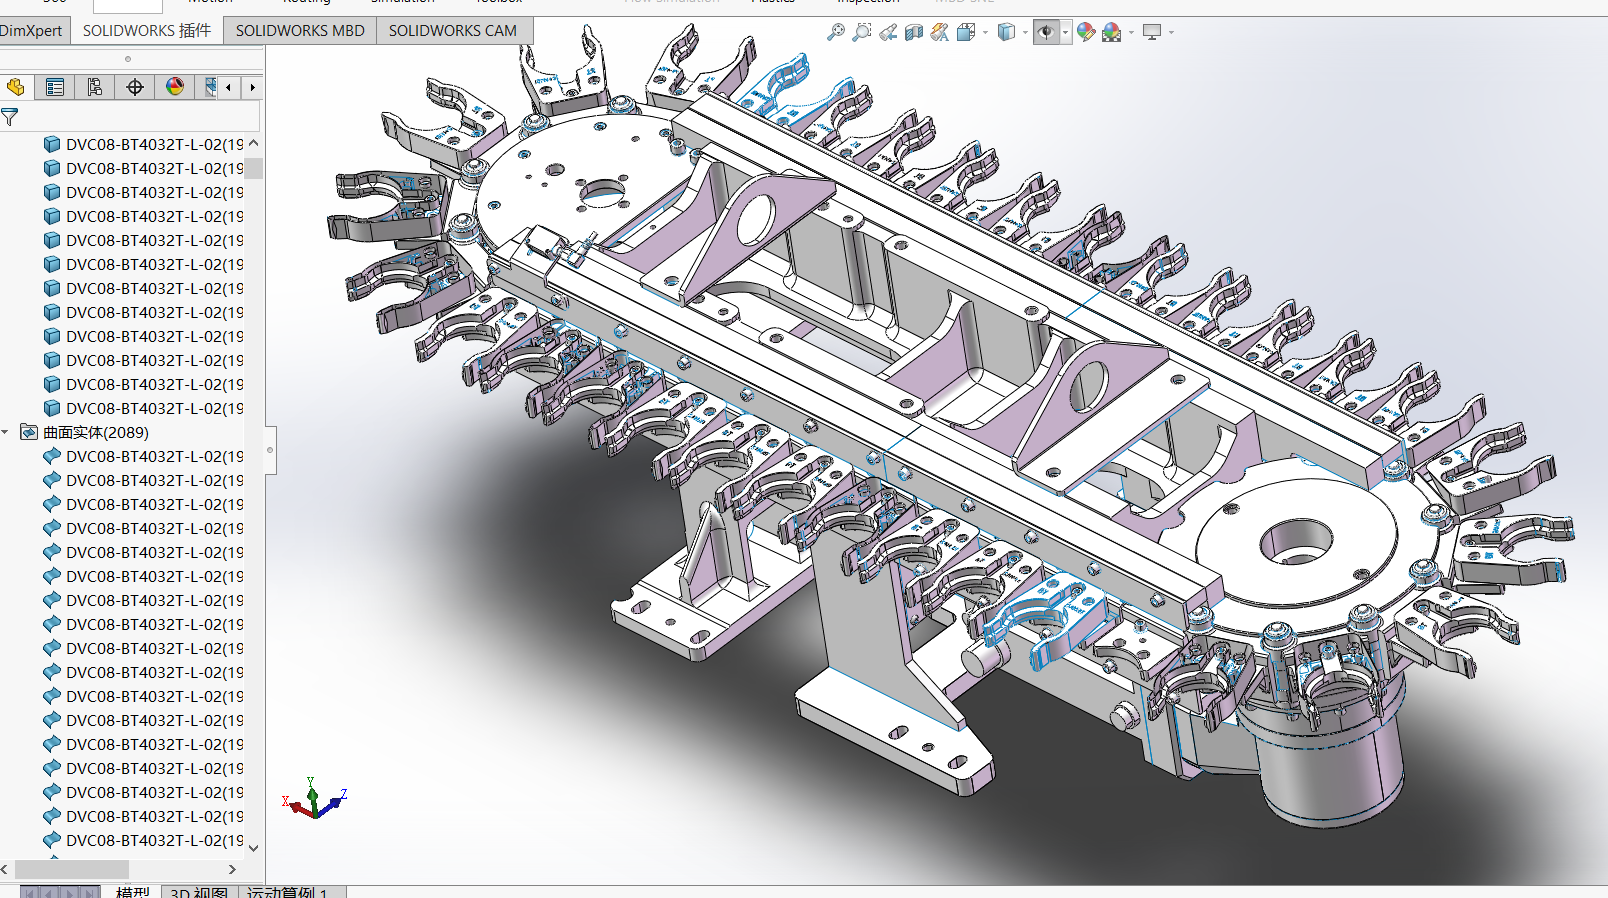The width and height of the screenshot is (1608, 898).
Task: Click the Apply Scene icon
Action: click(1112, 32)
